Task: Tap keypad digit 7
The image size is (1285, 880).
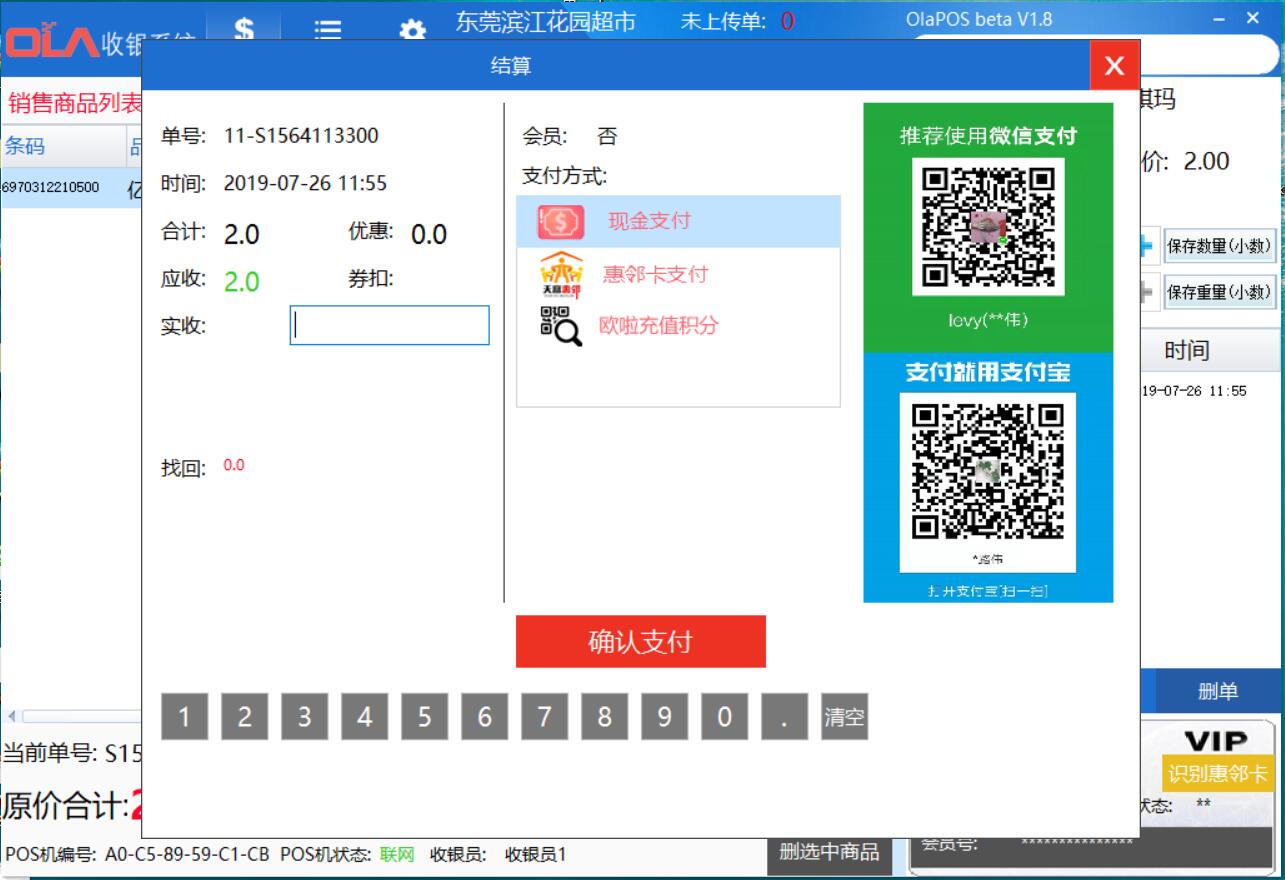Action: (x=545, y=717)
